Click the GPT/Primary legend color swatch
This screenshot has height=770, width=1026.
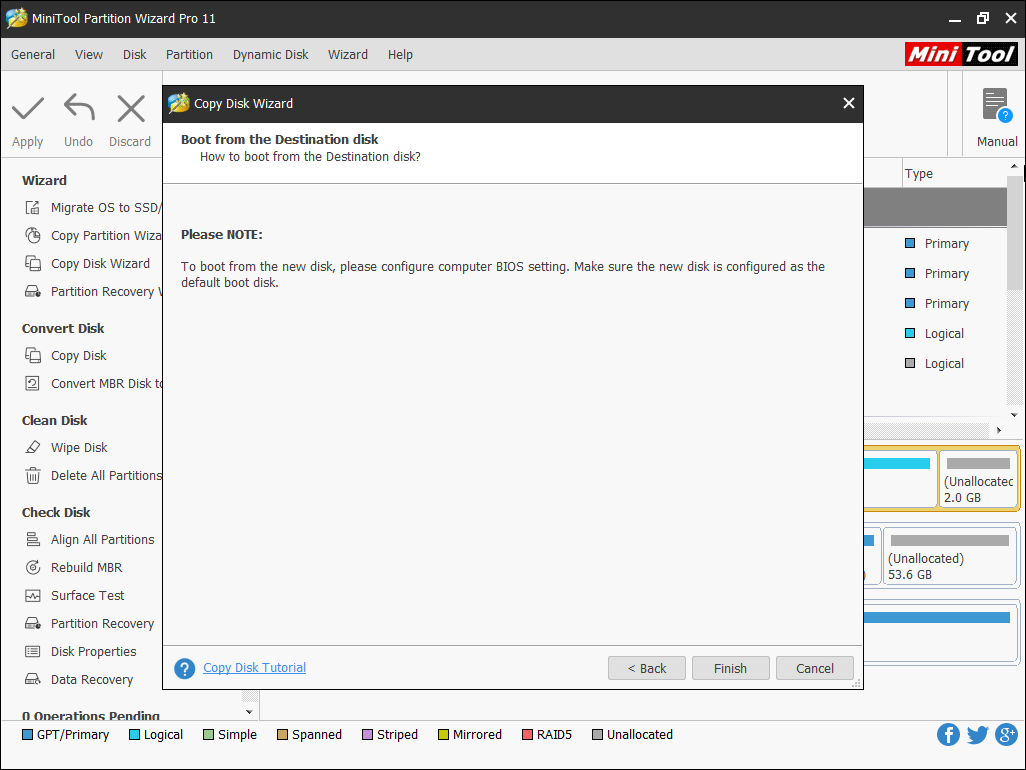pos(27,735)
